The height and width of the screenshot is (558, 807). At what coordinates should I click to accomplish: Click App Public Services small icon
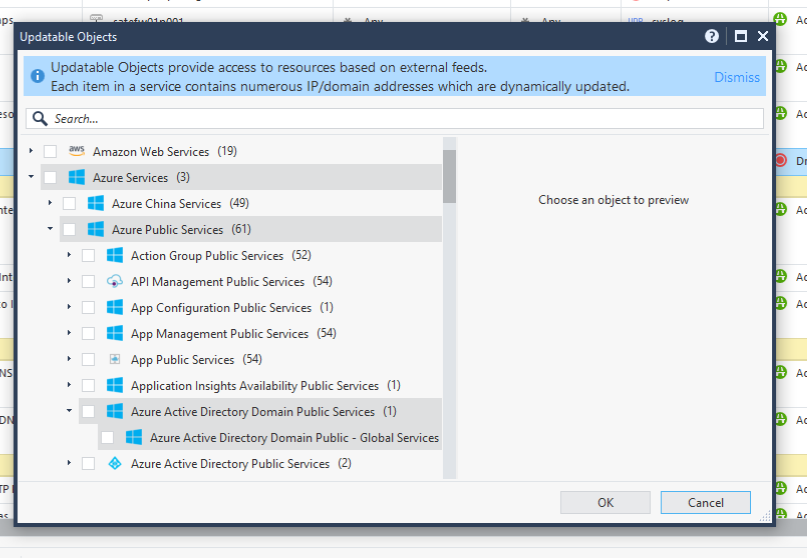(x=115, y=359)
